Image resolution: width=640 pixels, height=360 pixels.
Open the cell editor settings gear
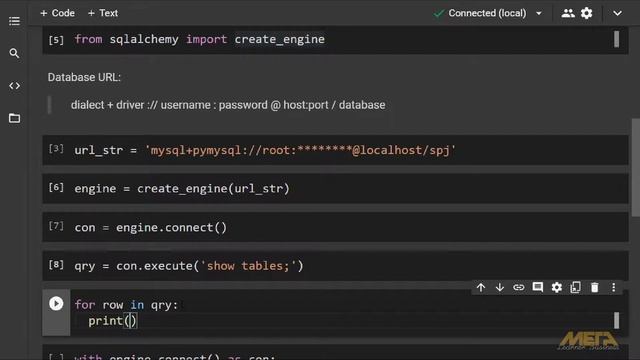pyautogui.click(x=557, y=287)
